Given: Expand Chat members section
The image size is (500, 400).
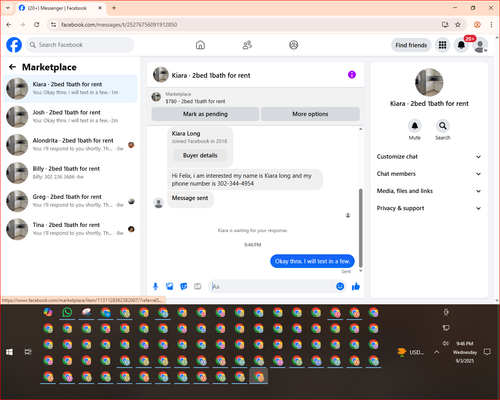Looking at the screenshot, I should coord(429,174).
